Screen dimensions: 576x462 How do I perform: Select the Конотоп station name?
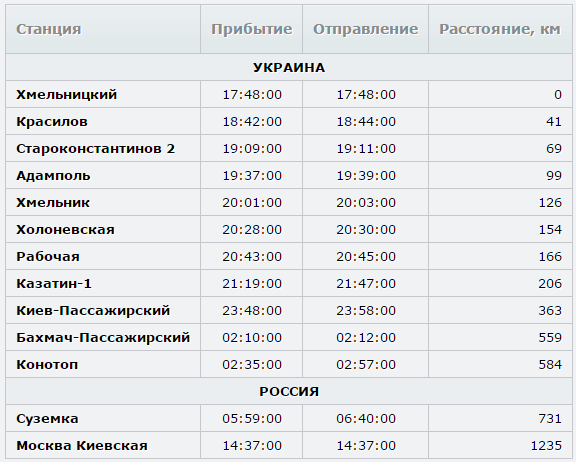point(47,365)
